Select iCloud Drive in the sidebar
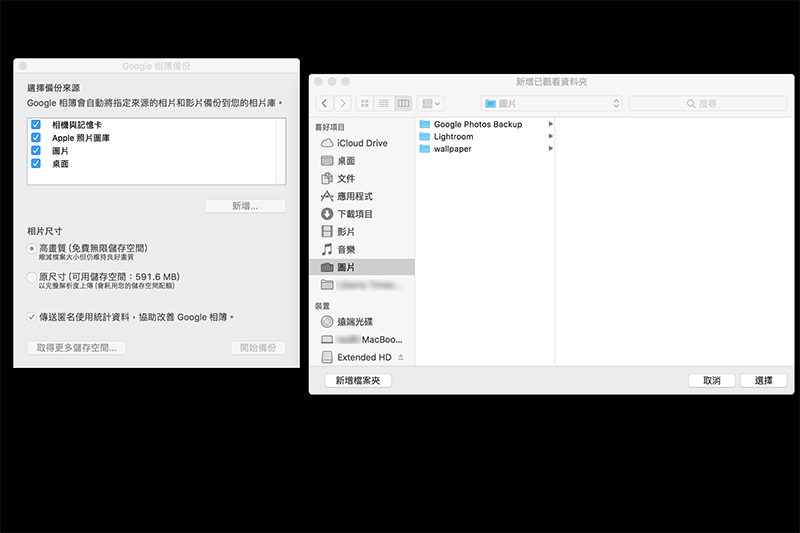800x533 pixels. point(362,143)
